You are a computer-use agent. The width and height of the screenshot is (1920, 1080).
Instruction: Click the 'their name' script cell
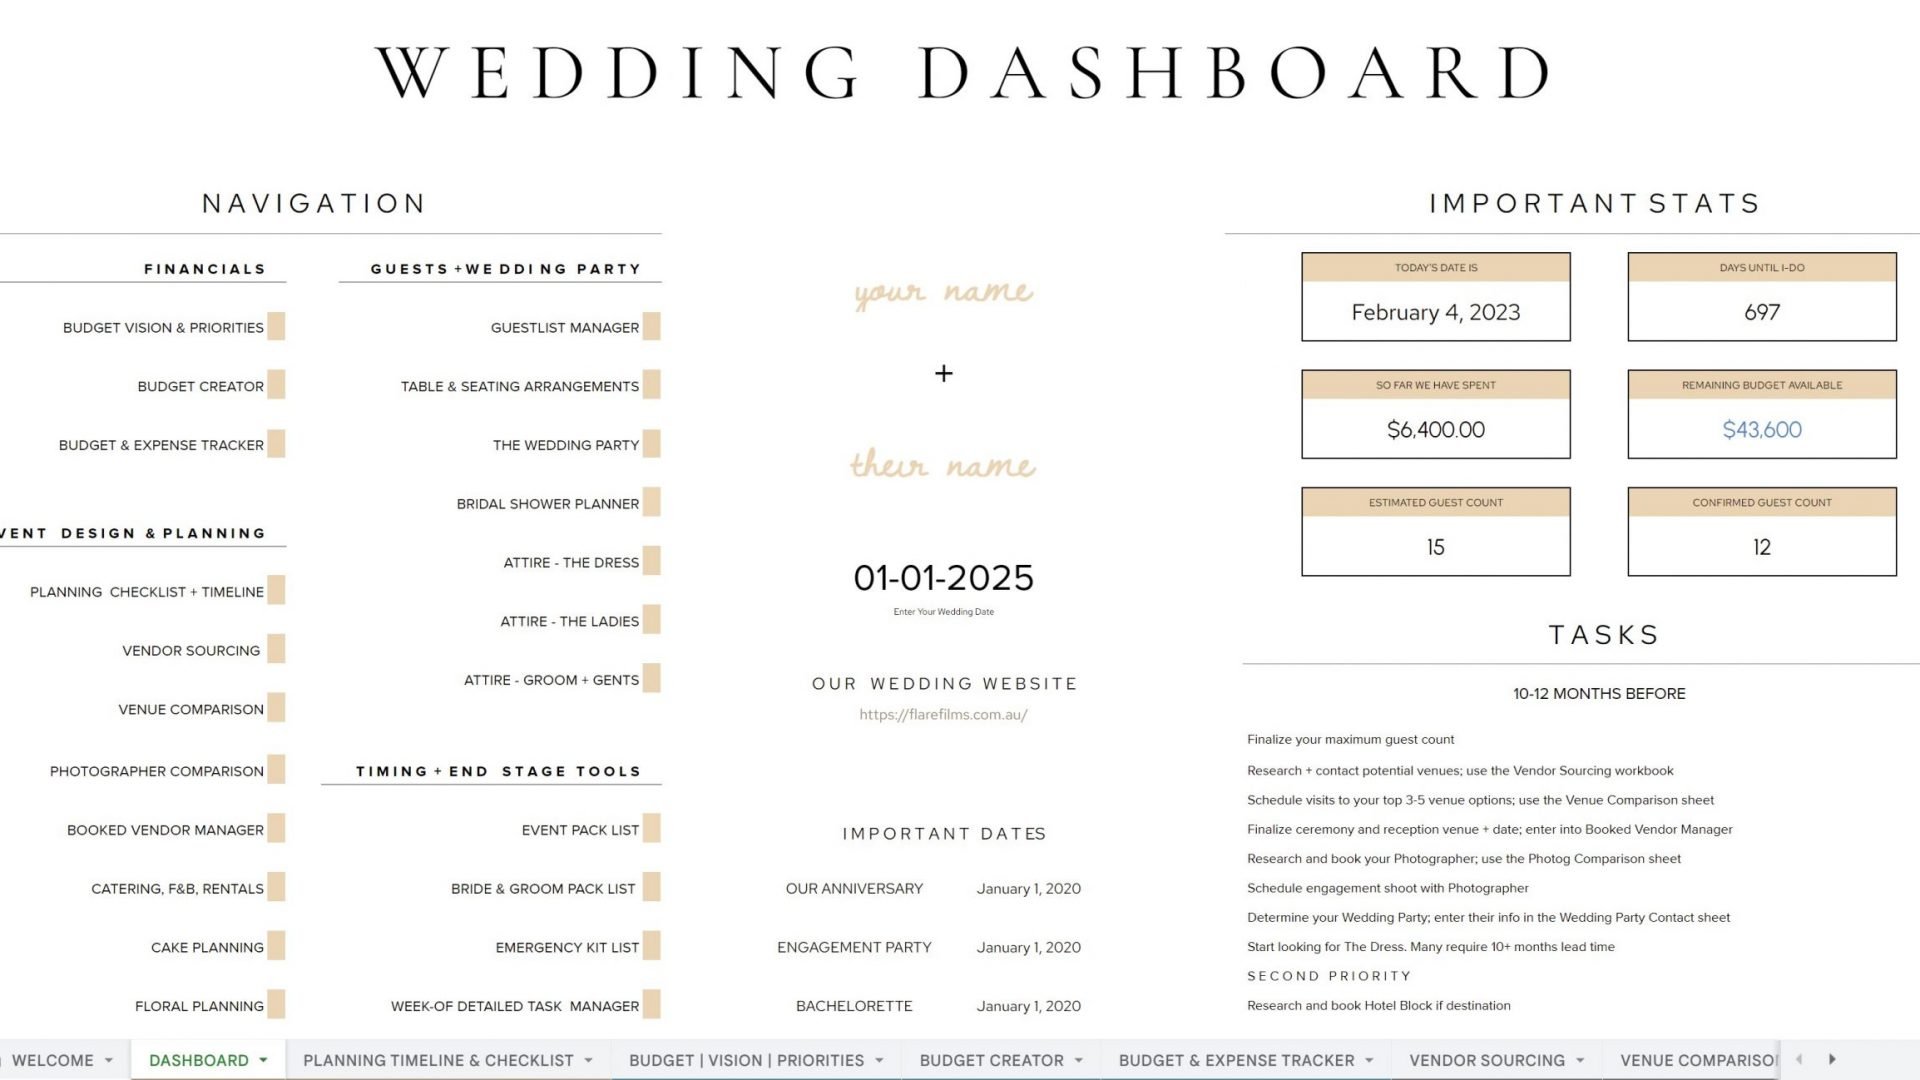[x=943, y=464]
